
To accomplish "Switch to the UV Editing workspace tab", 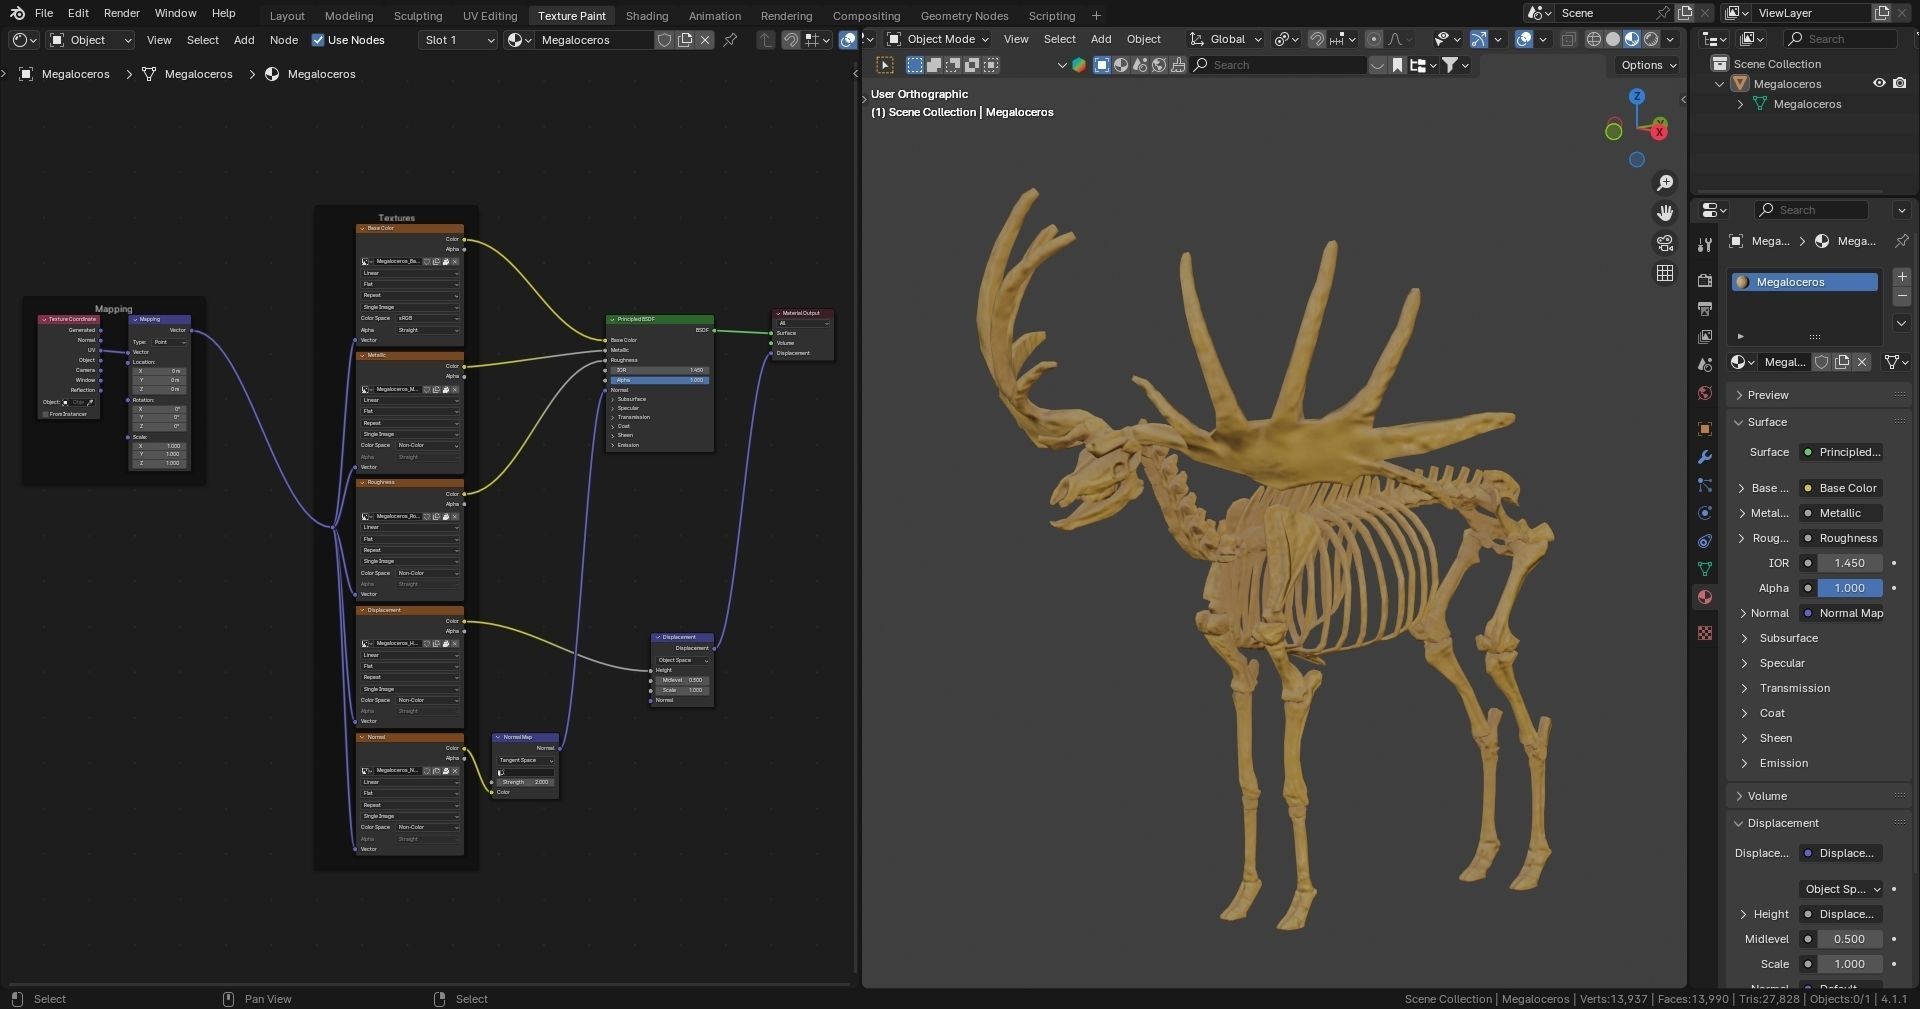I will click(x=490, y=15).
